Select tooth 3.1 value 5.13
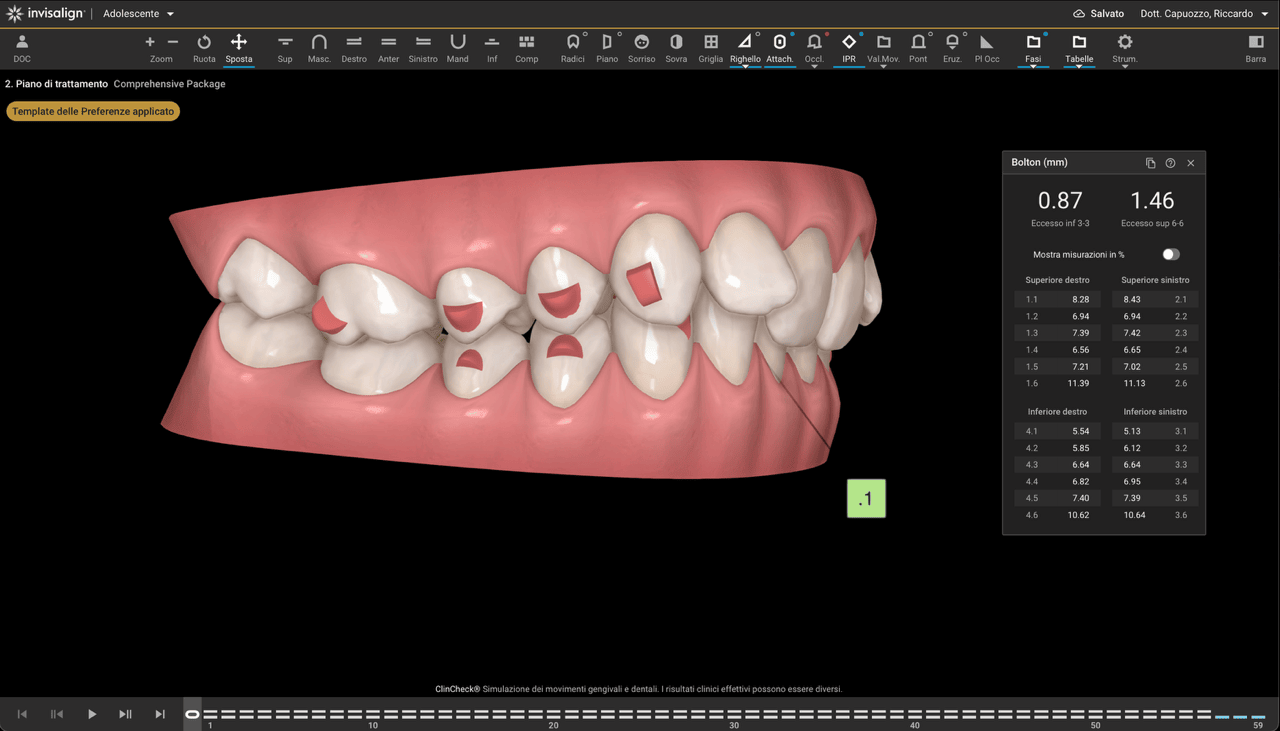Viewport: 1280px width, 731px height. click(1132, 431)
